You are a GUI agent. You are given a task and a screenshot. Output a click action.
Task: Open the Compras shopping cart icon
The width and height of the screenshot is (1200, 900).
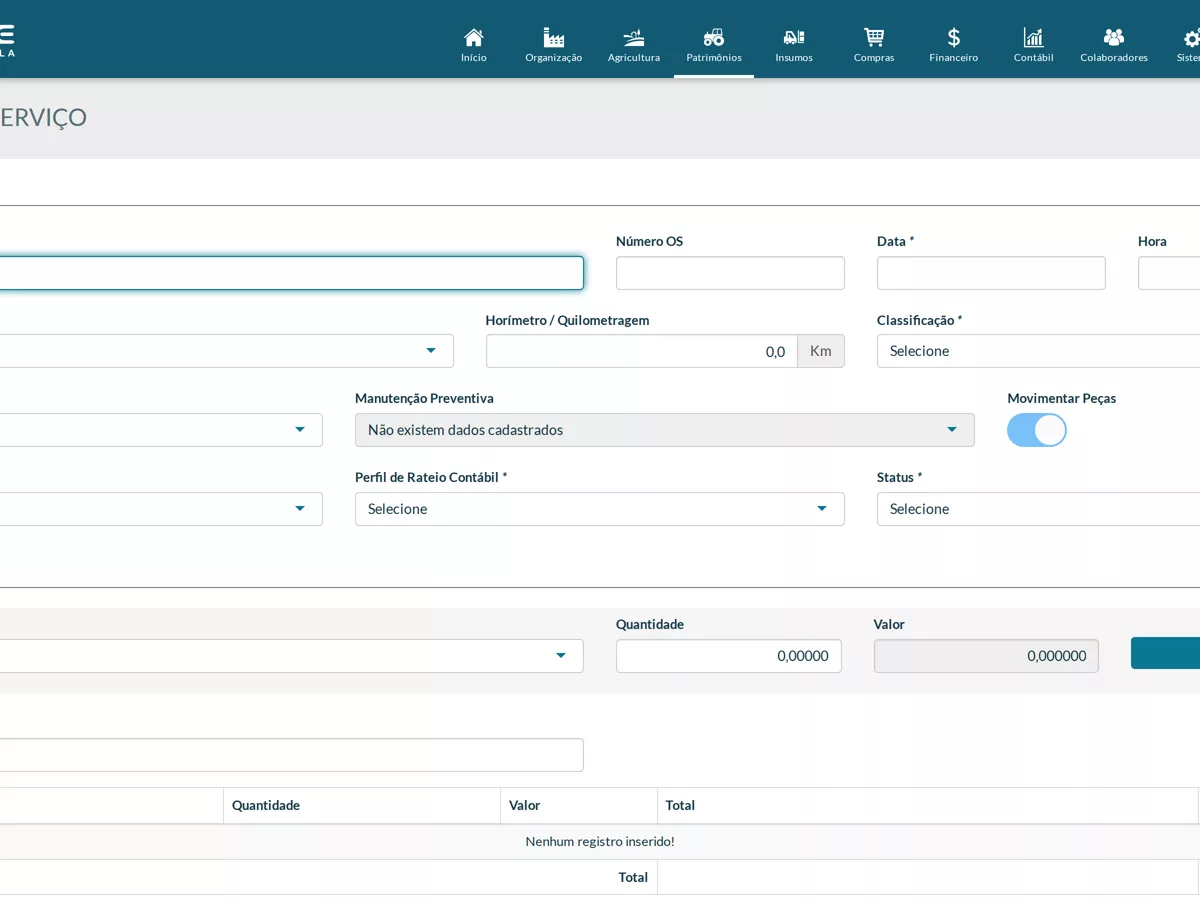point(874,38)
